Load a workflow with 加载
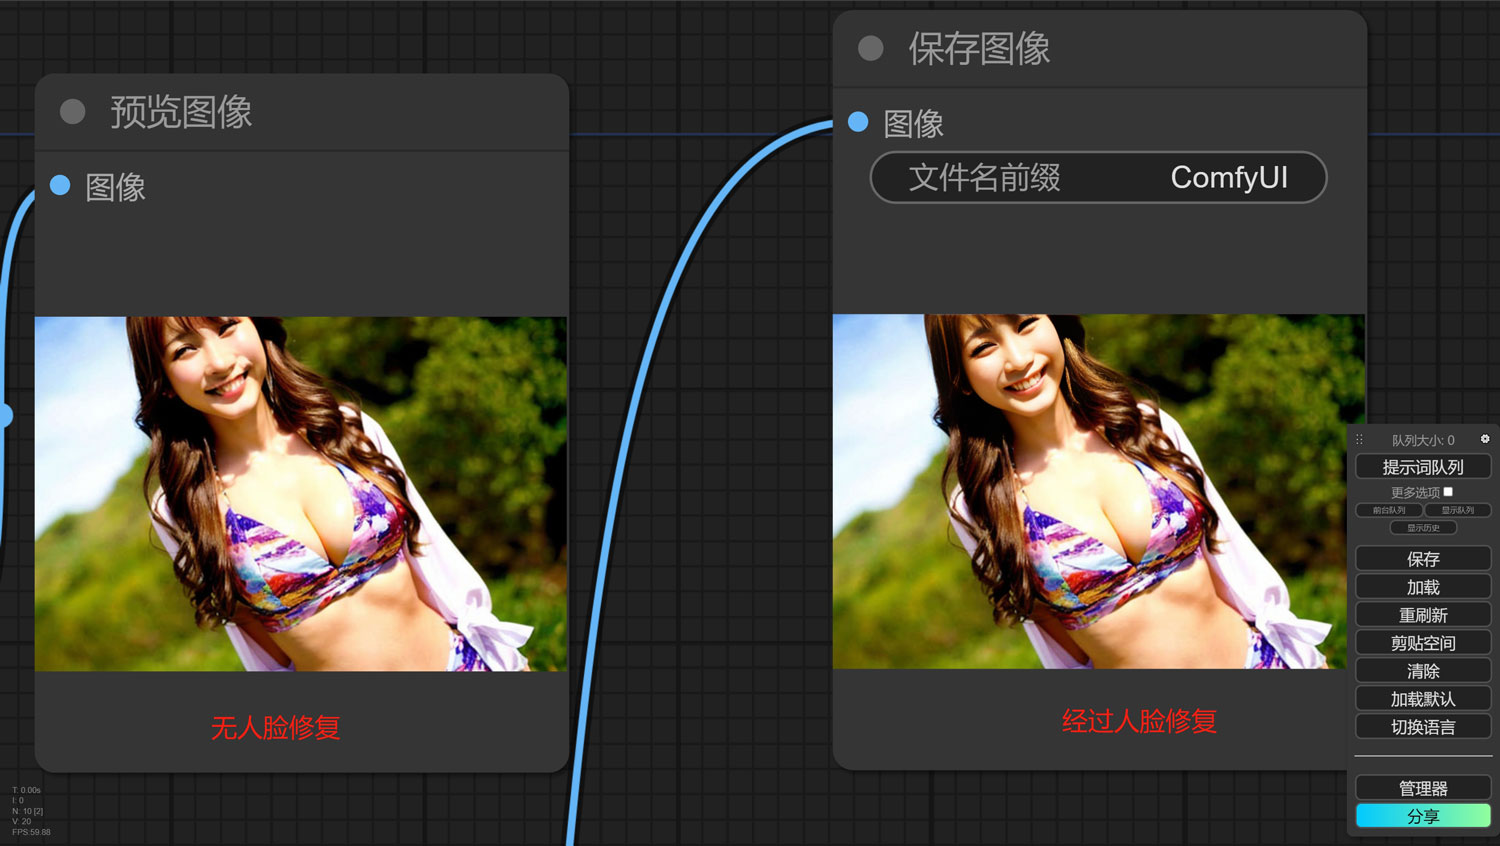 pos(1423,587)
